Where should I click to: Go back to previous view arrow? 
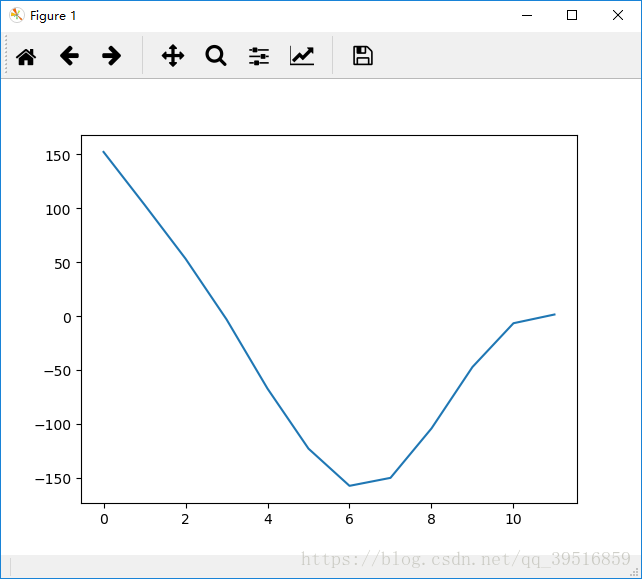pos(69,56)
